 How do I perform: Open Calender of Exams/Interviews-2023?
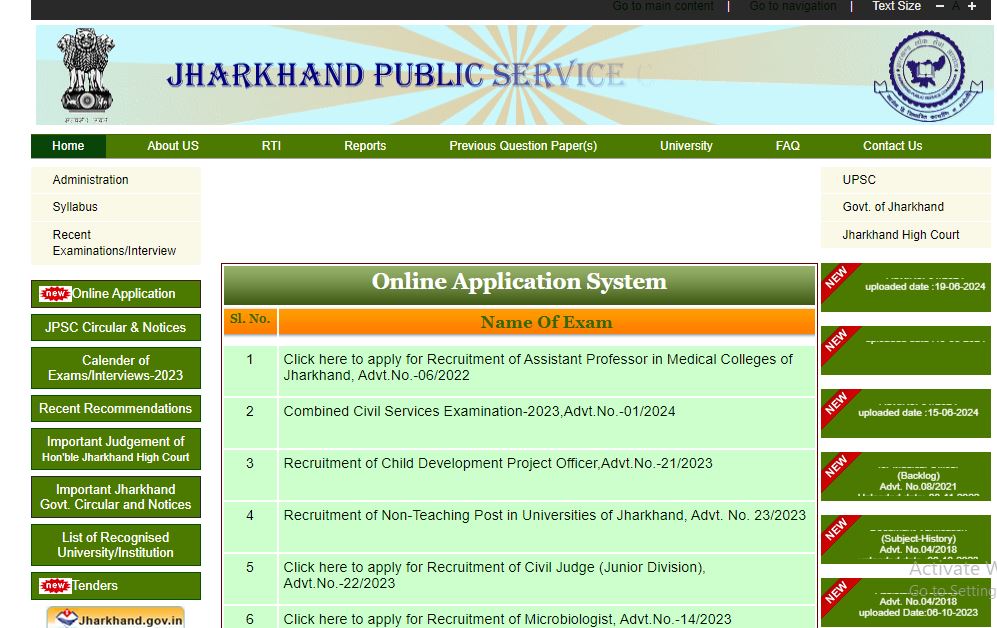(115, 368)
